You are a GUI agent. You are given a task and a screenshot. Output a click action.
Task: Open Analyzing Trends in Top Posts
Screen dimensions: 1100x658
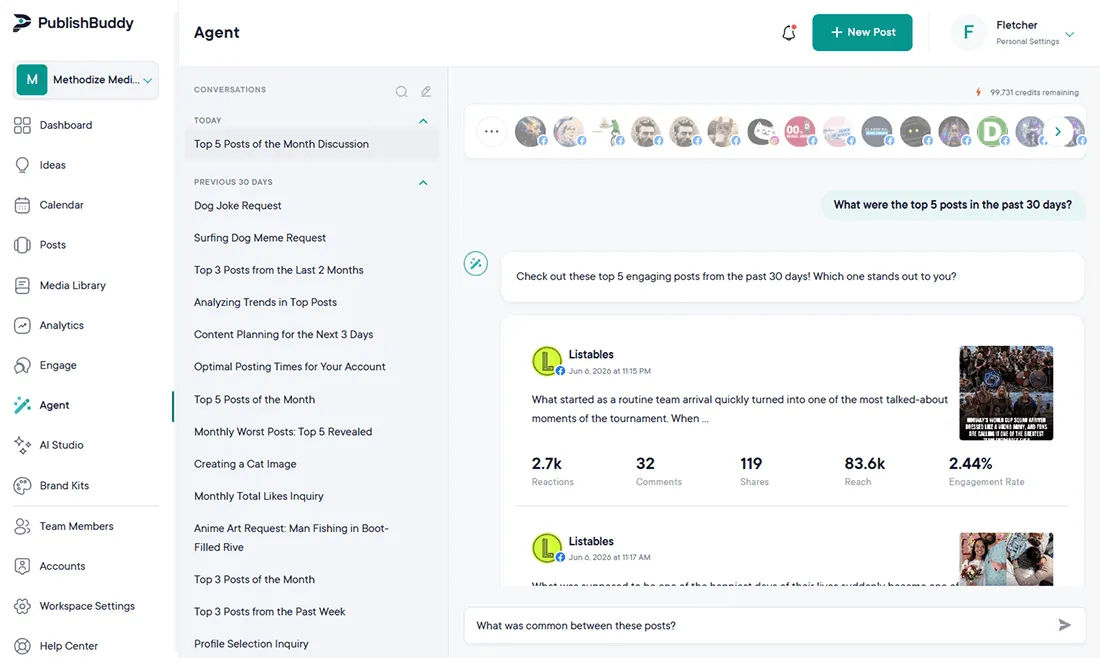(265, 302)
